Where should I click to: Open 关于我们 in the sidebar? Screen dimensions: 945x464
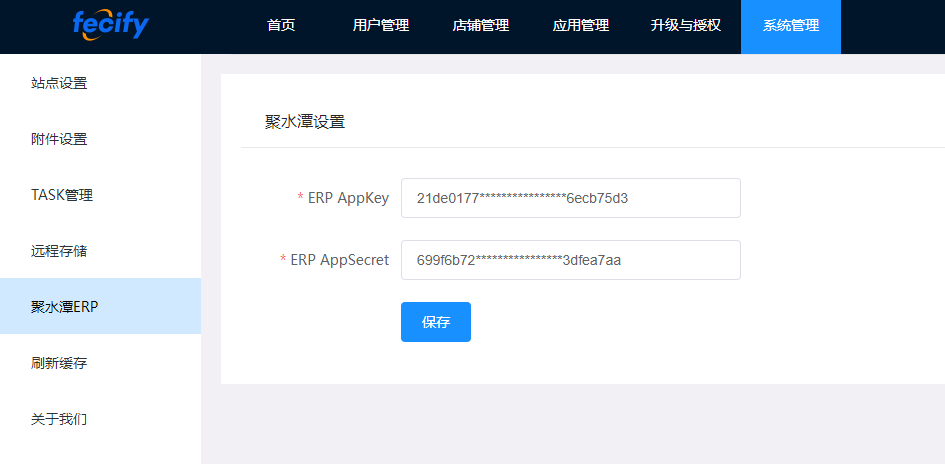point(100,419)
